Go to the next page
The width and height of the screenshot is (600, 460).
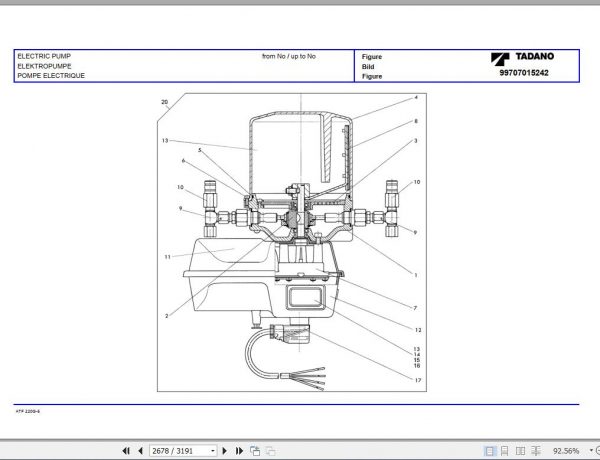tap(225, 451)
